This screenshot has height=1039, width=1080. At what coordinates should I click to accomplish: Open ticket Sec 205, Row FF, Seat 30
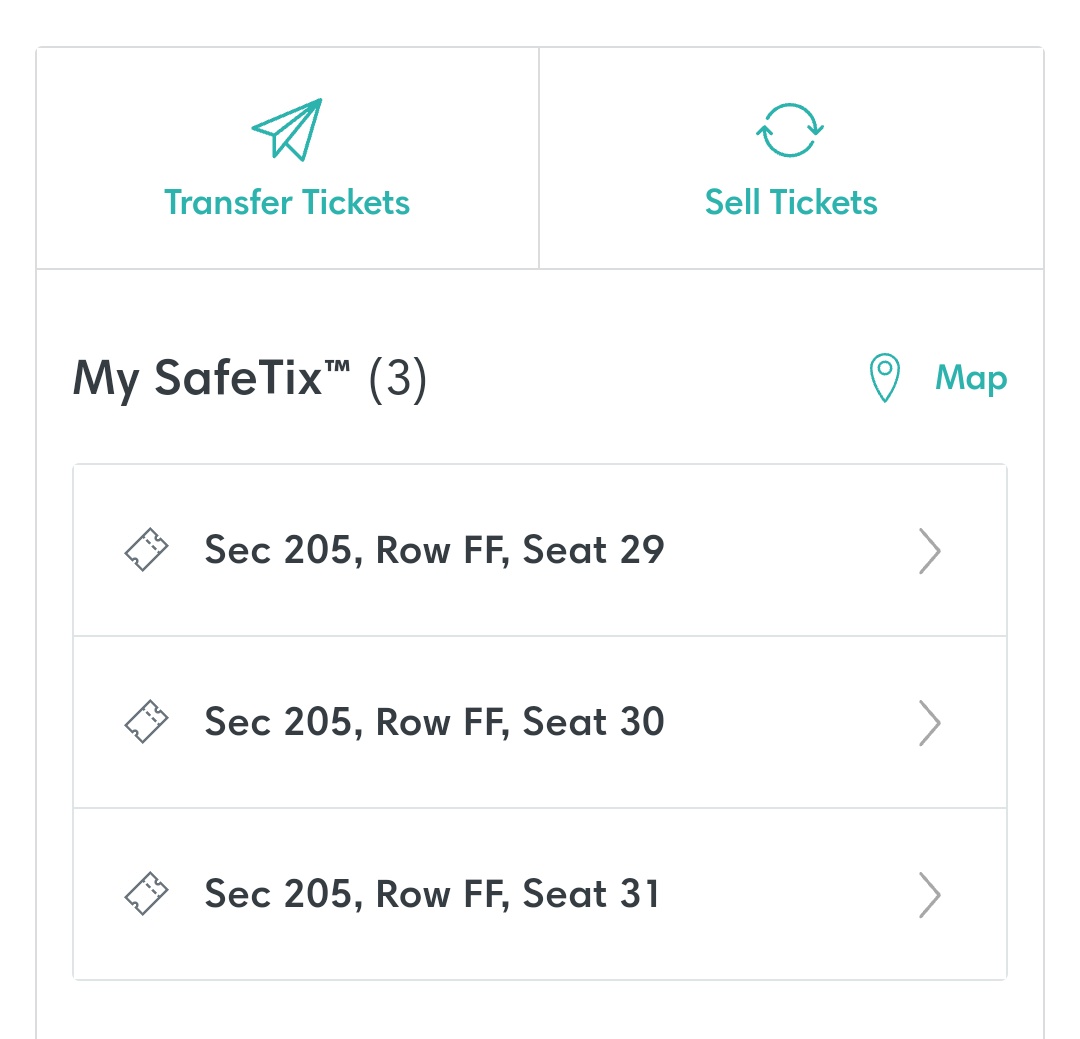click(540, 723)
